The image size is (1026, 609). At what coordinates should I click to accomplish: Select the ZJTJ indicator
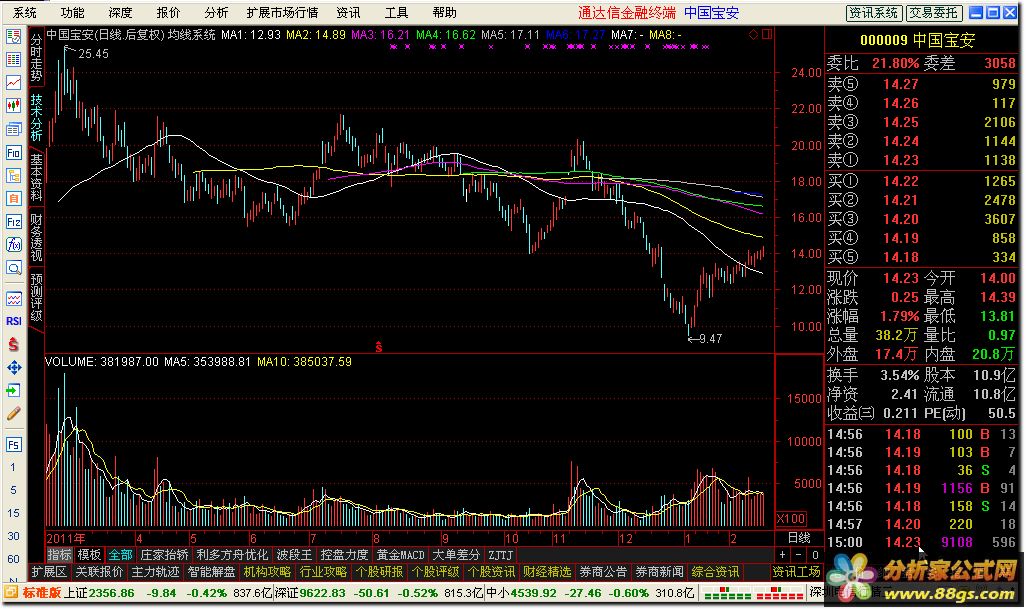pos(501,555)
